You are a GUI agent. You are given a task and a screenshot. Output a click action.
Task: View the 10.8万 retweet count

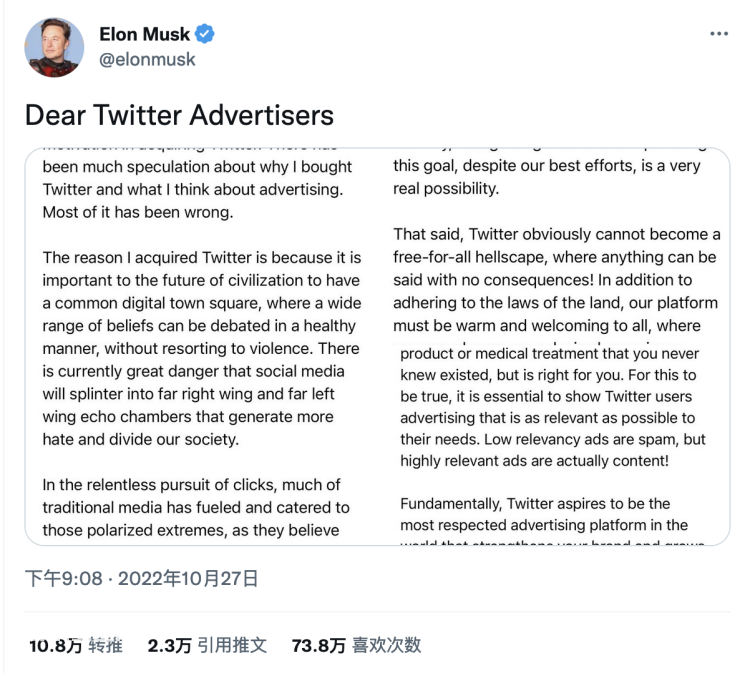click(55, 645)
